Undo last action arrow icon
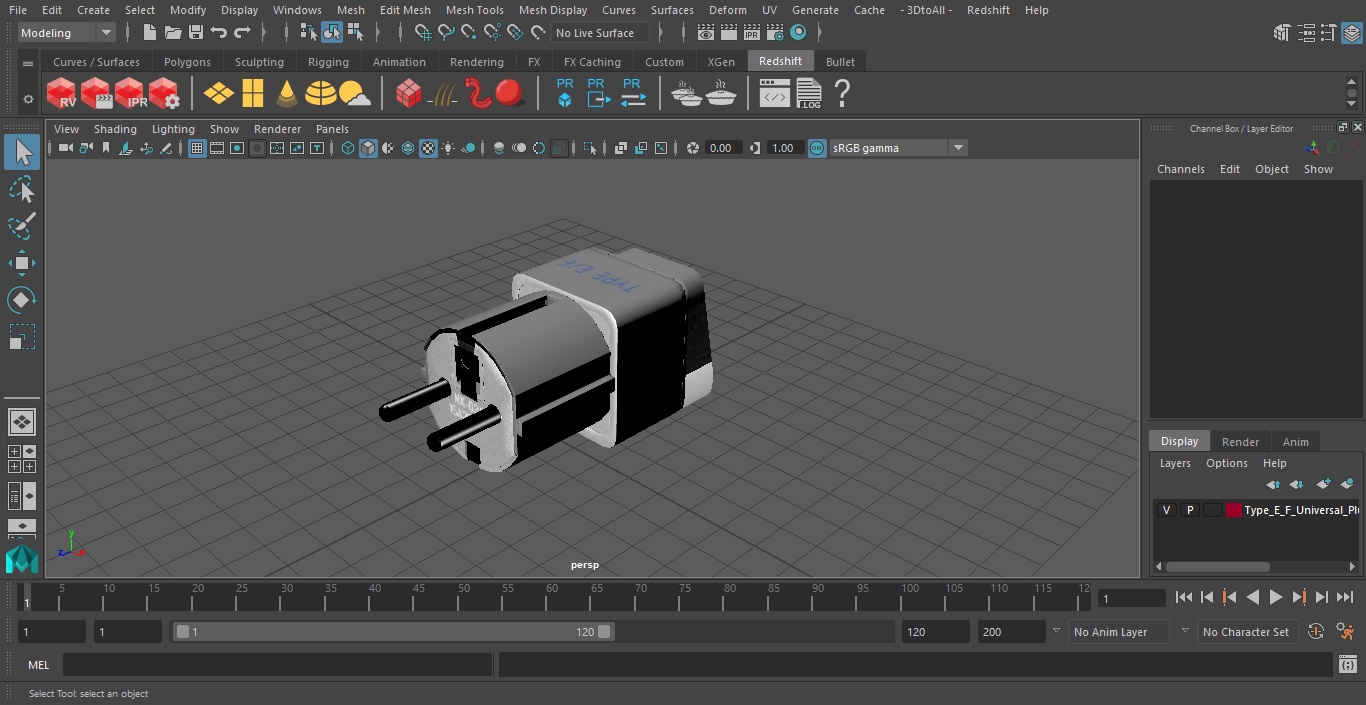Image resolution: width=1366 pixels, height=705 pixels. pos(219,33)
